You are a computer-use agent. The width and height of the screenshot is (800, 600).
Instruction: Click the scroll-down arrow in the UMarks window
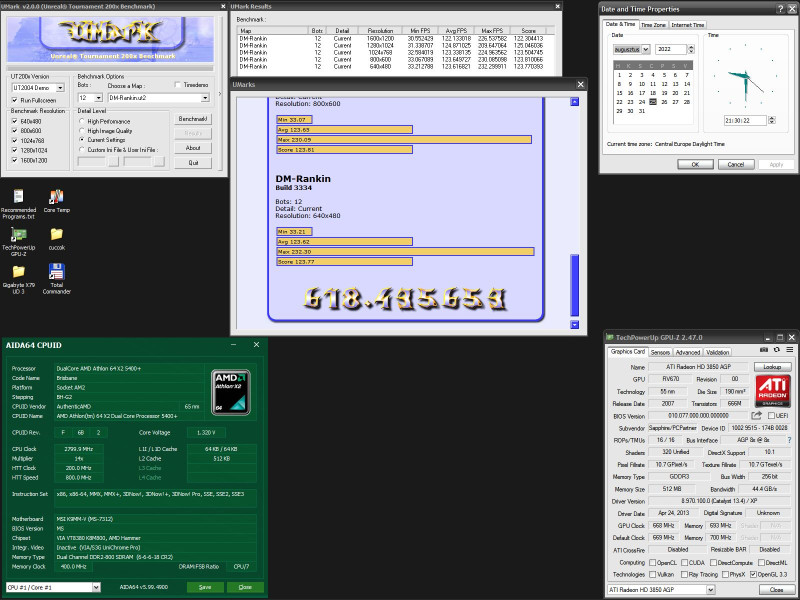point(574,324)
